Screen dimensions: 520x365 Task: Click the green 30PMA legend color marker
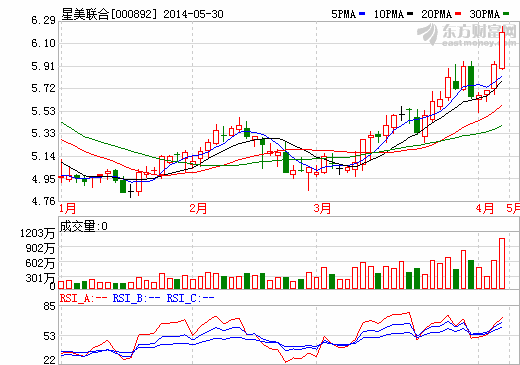click(506, 14)
